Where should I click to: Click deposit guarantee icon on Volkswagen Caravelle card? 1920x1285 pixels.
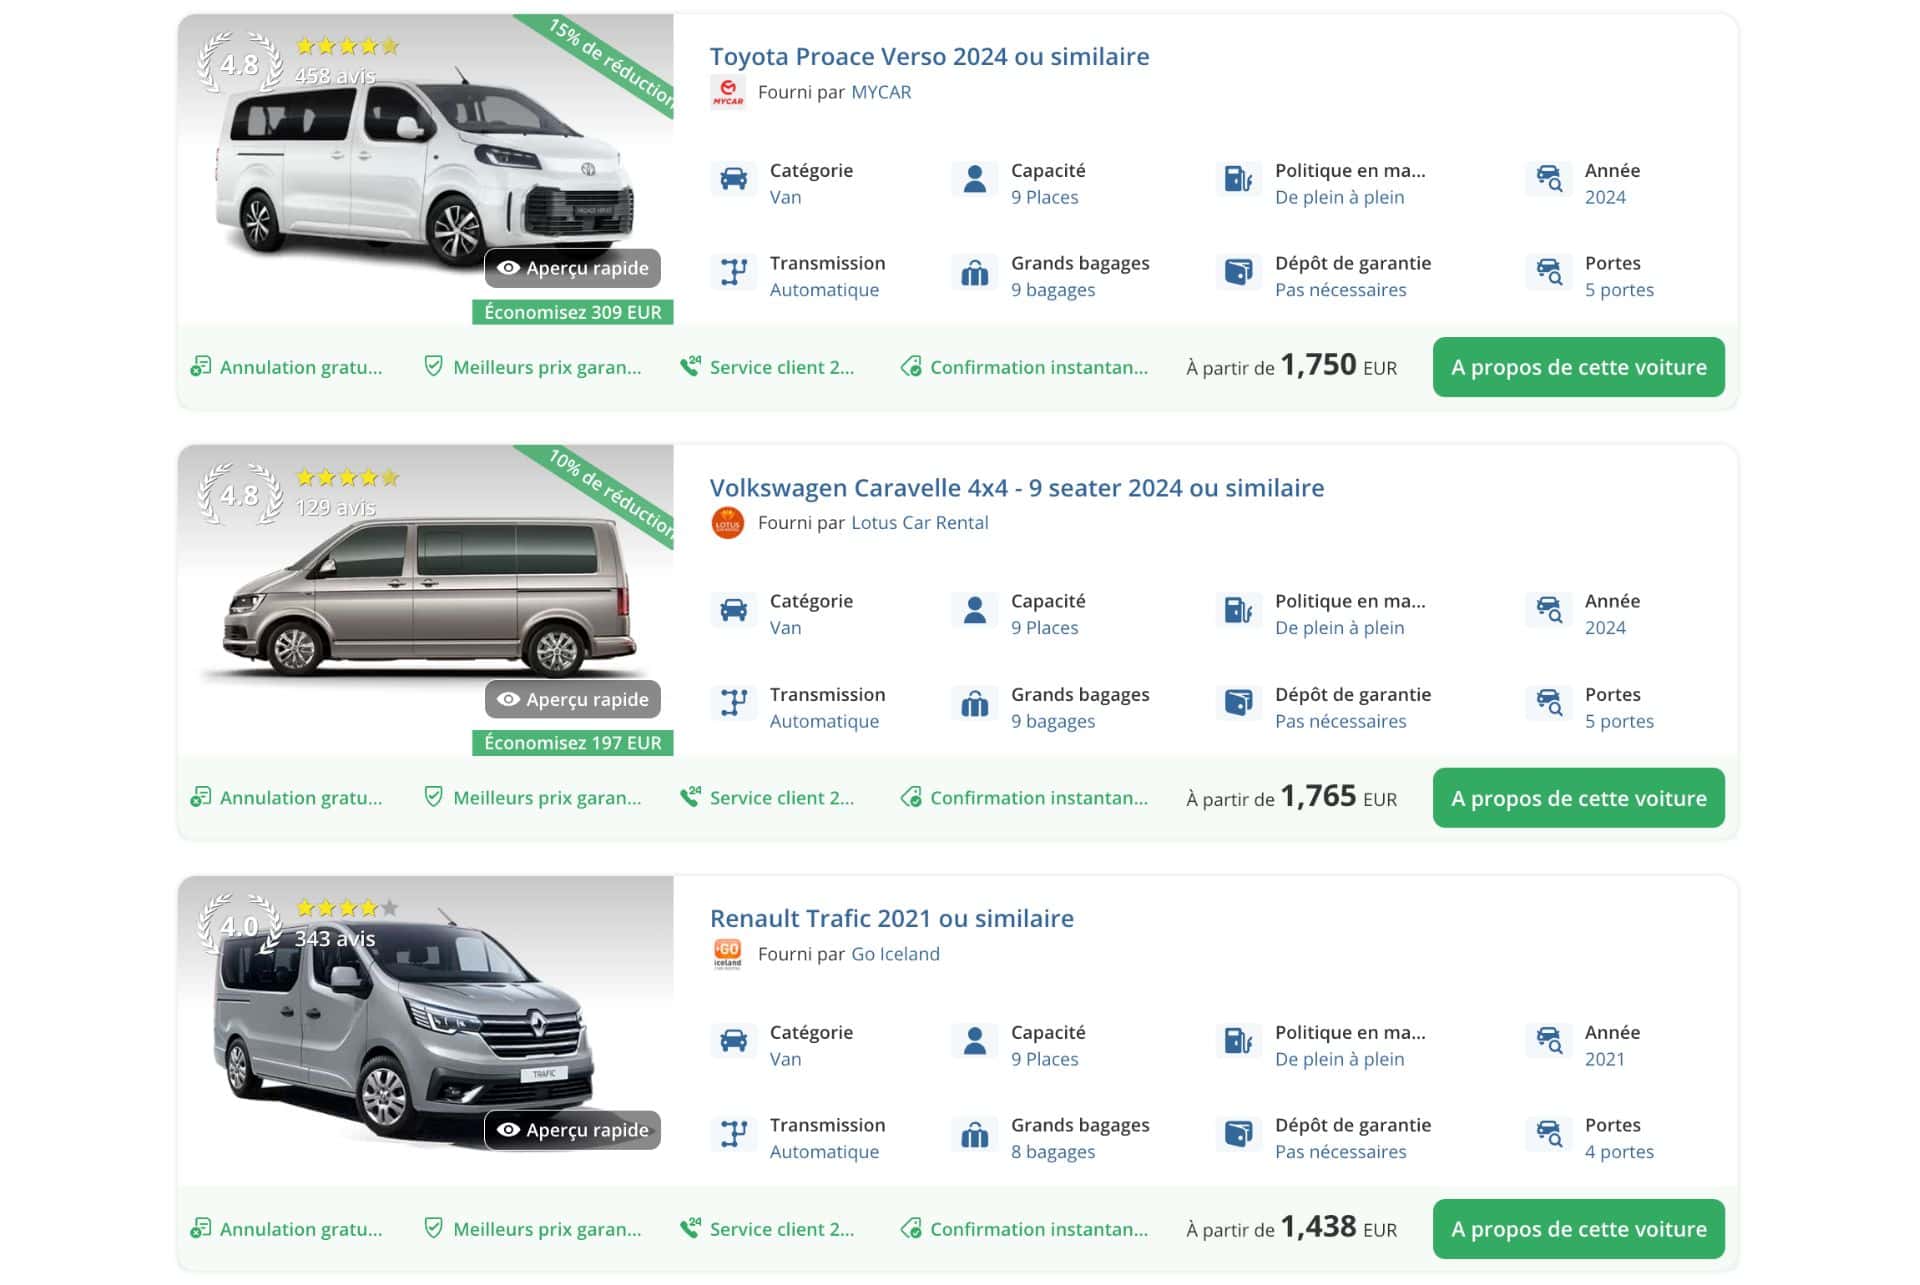1238,703
